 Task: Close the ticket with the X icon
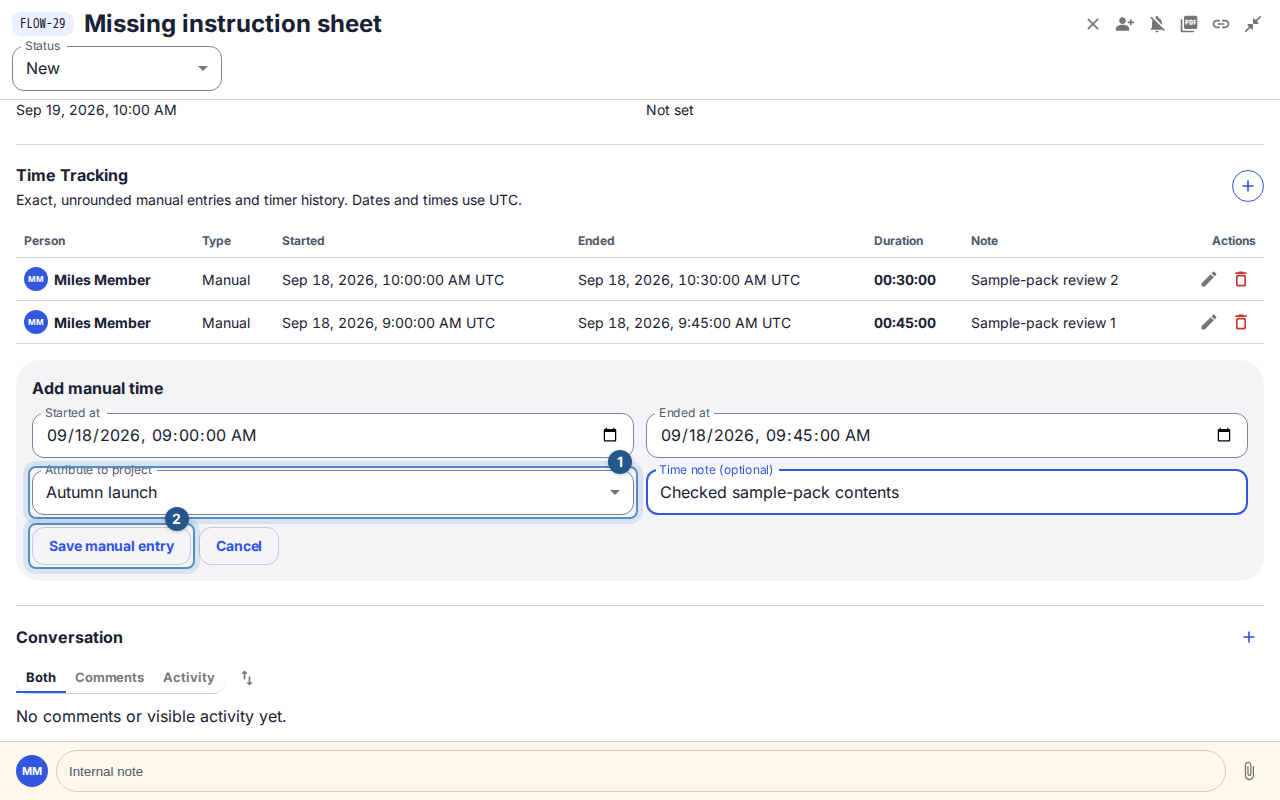(1093, 24)
